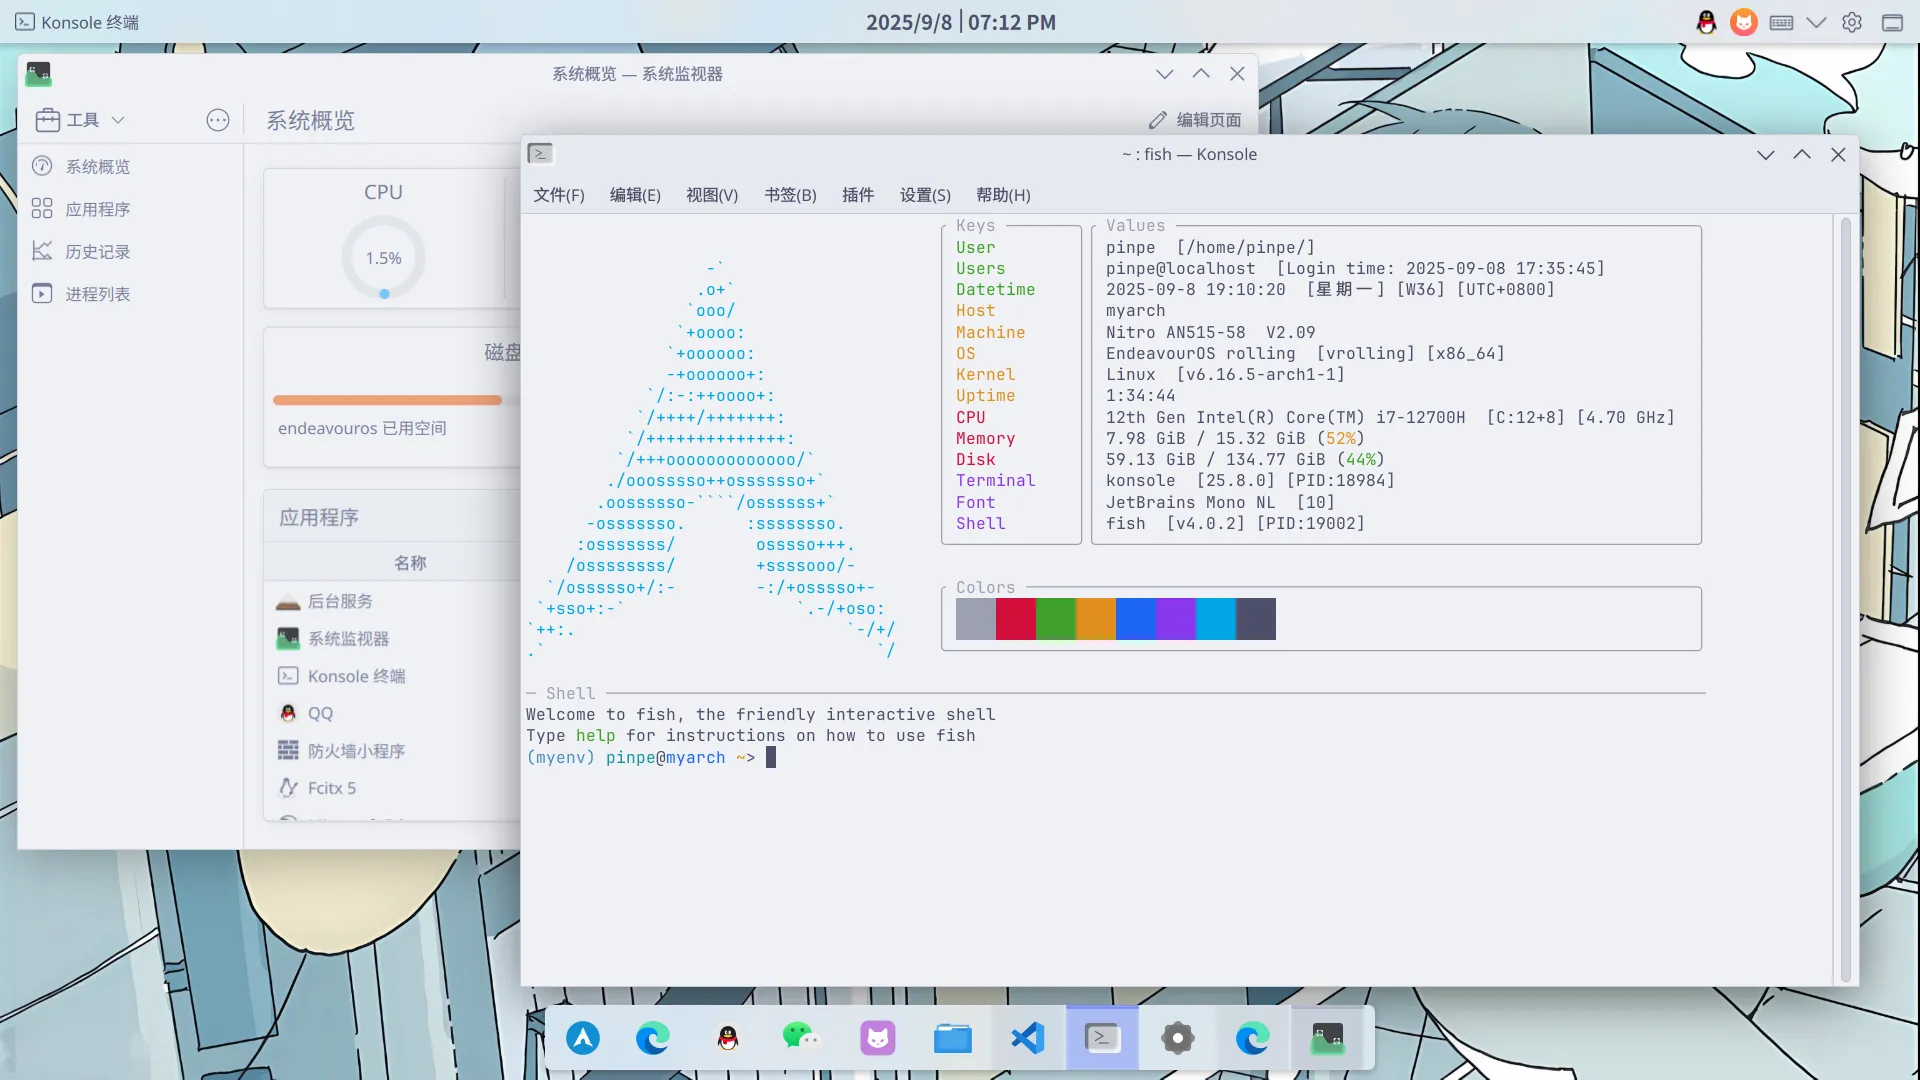This screenshot has height=1080, width=1920.
Task: Click the Konsole vertical scrollbar
Action: (1845, 600)
